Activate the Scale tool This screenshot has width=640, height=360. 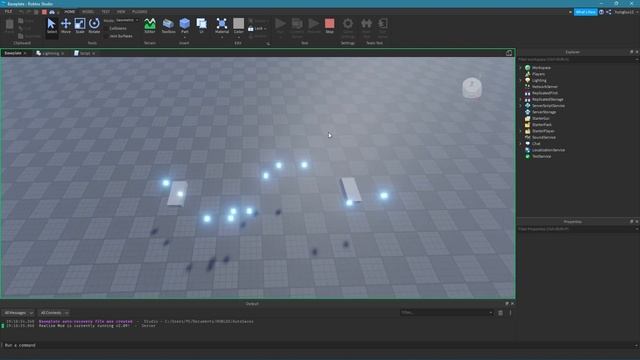(80, 26)
